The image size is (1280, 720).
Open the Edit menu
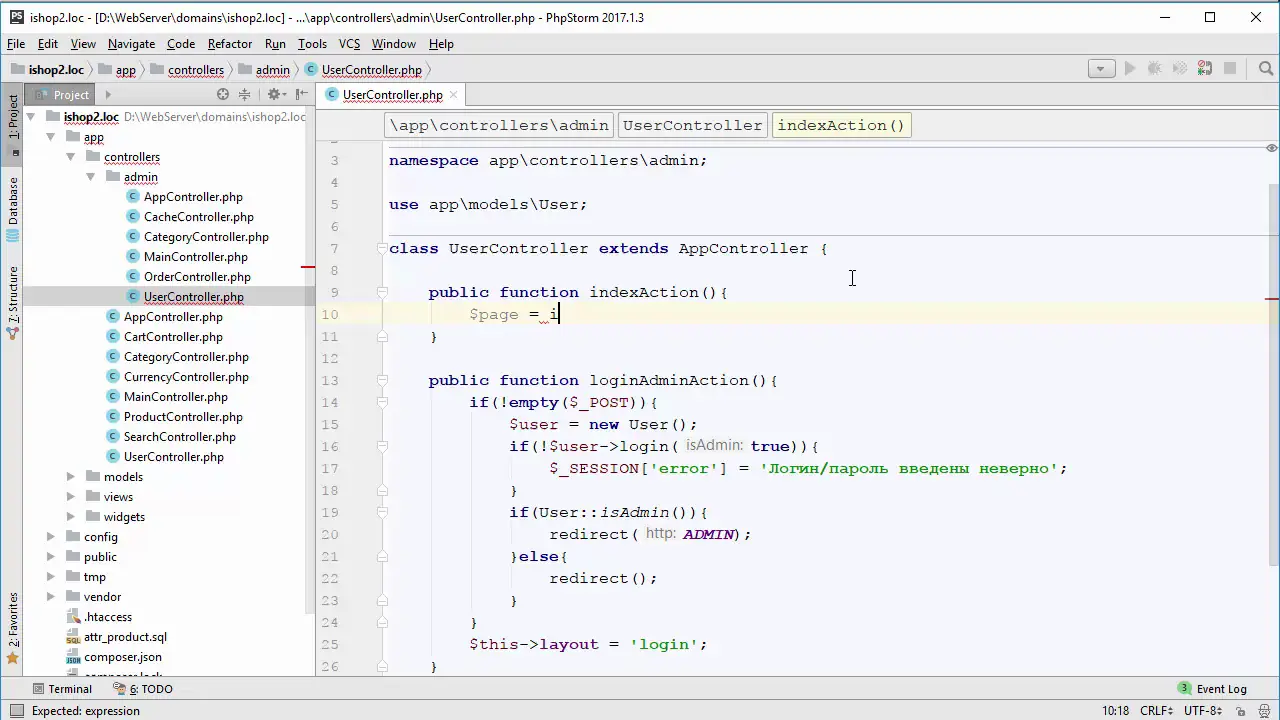pos(48,44)
